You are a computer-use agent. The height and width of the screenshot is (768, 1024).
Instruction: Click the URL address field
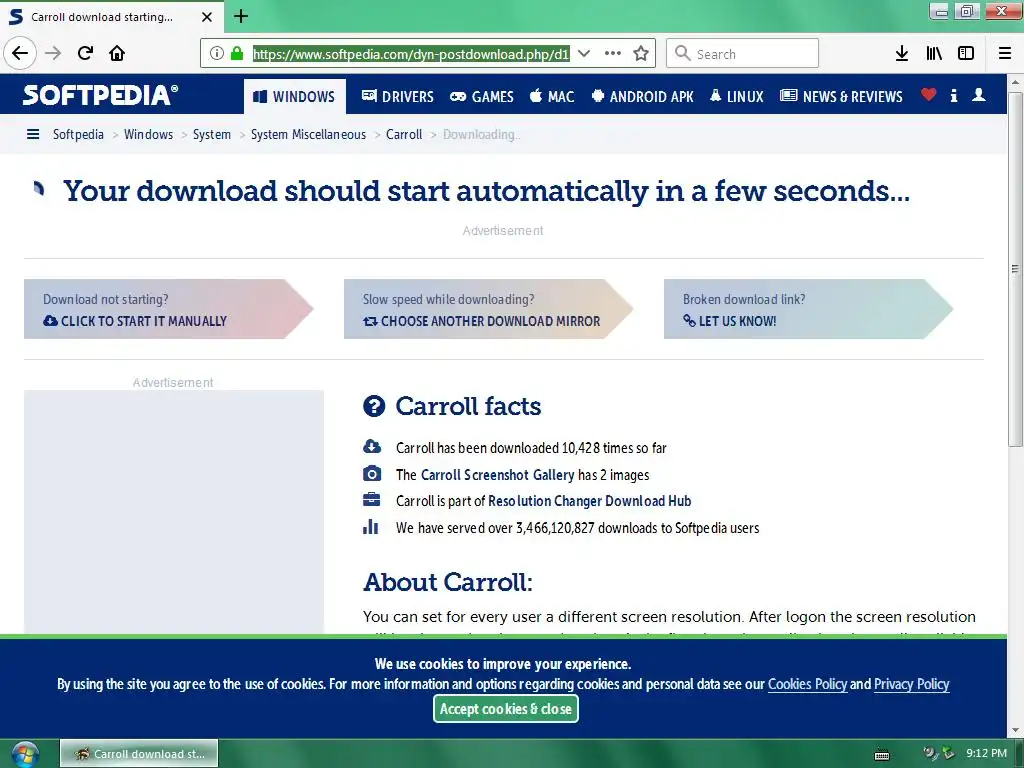(411, 54)
